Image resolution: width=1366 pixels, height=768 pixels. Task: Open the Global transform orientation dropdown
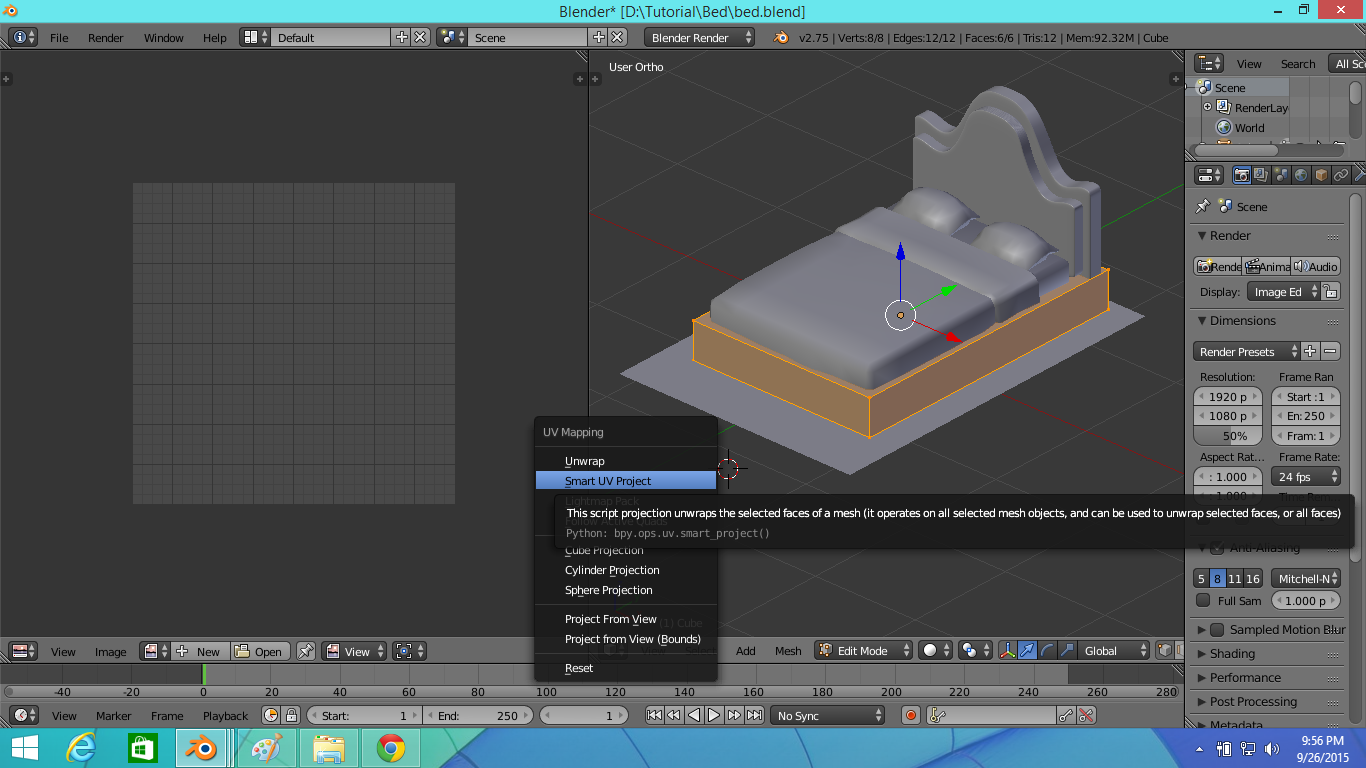[1113, 651]
